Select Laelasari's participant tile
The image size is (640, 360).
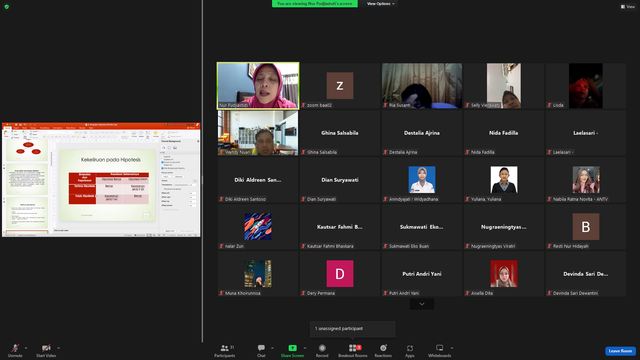pos(586,133)
